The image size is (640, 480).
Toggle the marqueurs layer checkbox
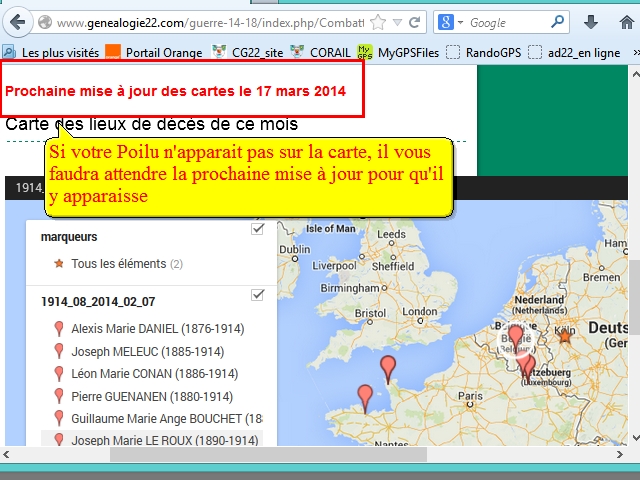point(258,229)
